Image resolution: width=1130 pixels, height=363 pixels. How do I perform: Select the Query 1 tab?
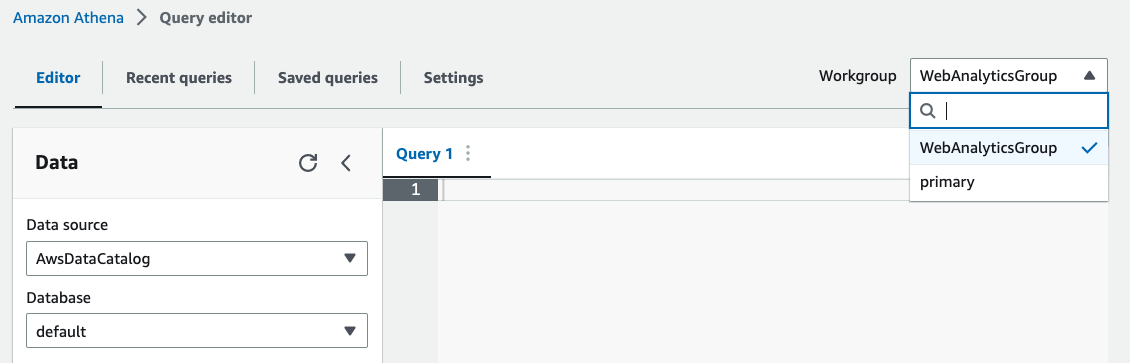425,153
